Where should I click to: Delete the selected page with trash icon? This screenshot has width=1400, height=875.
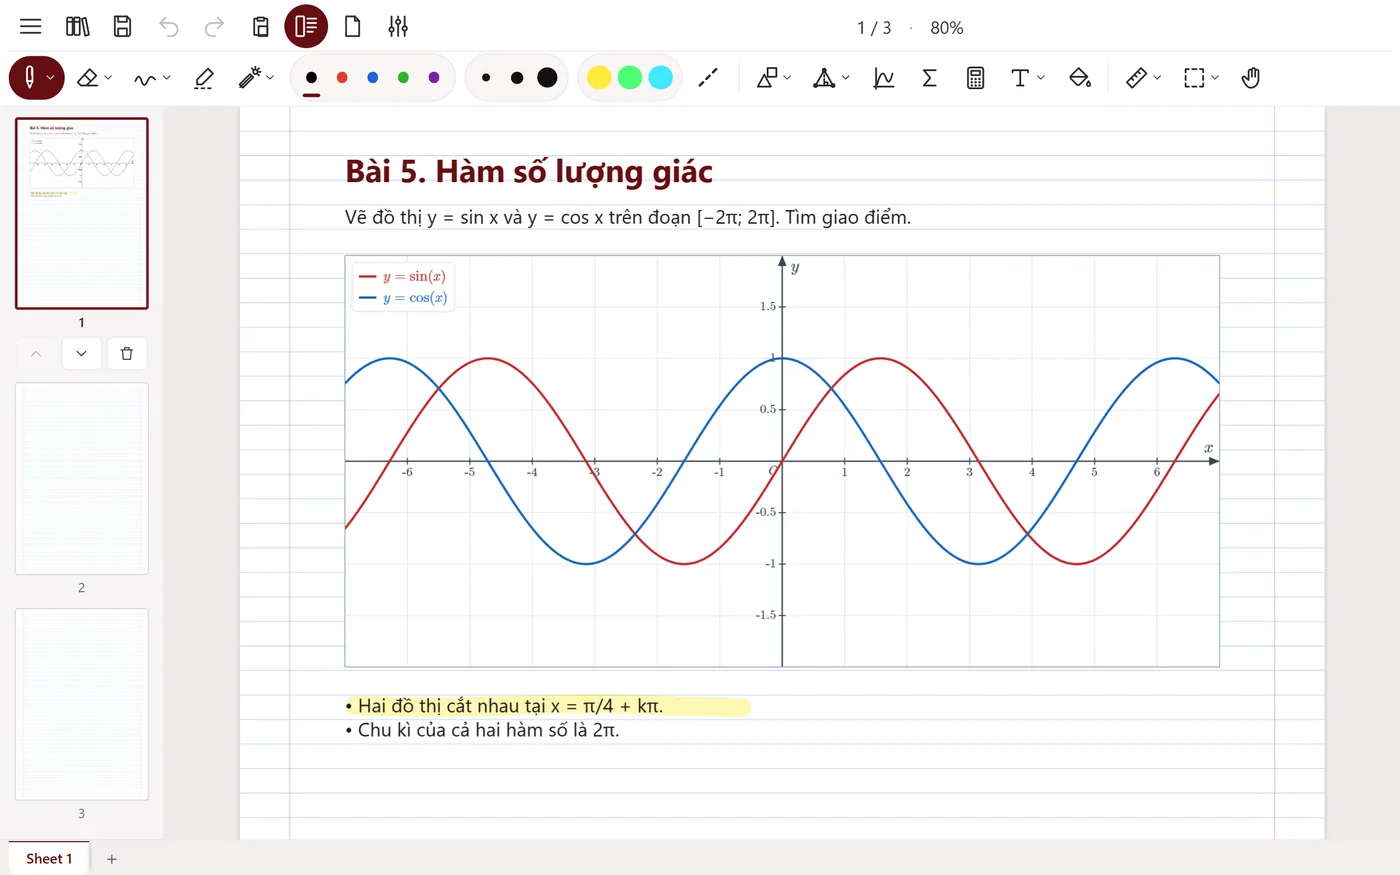pos(127,353)
